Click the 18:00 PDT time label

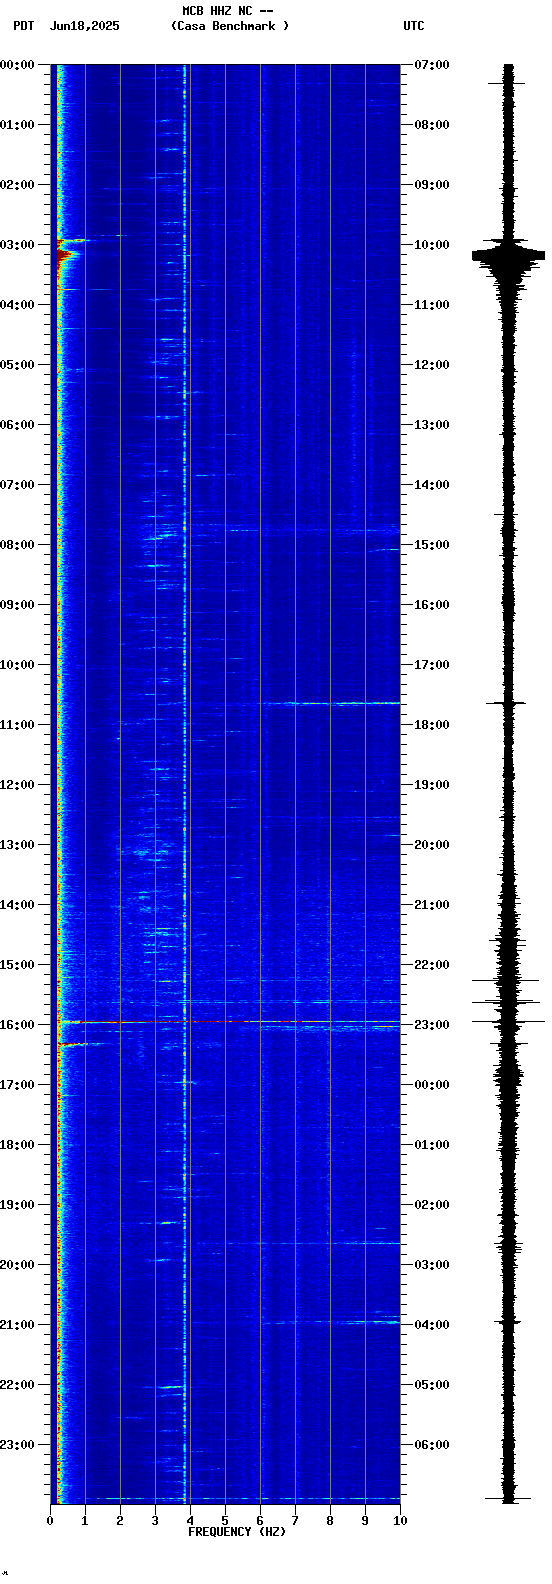tap(17, 1145)
